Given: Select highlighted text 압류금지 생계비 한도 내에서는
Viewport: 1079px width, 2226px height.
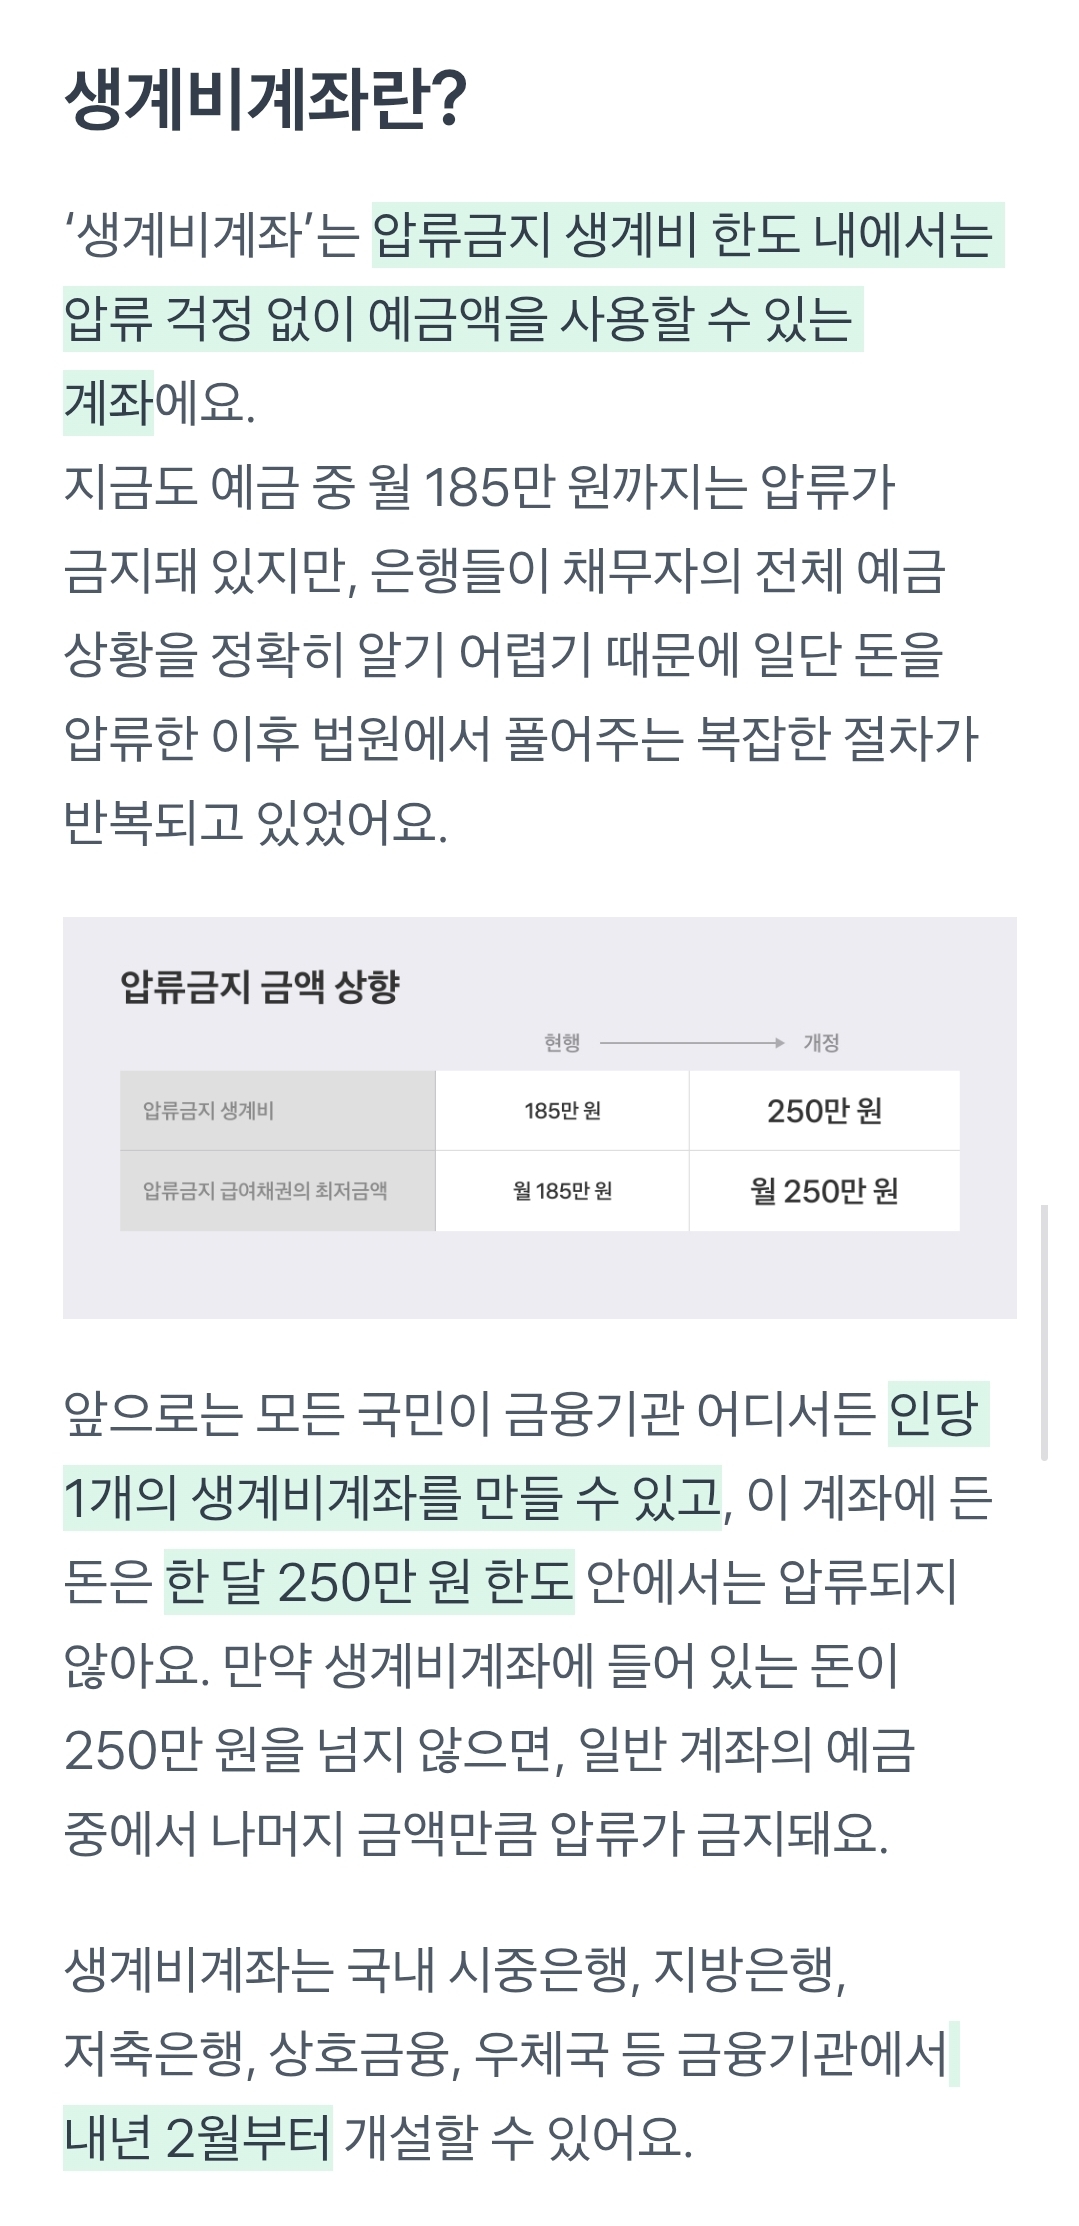Looking at the screenshot, I should (686, 237).
